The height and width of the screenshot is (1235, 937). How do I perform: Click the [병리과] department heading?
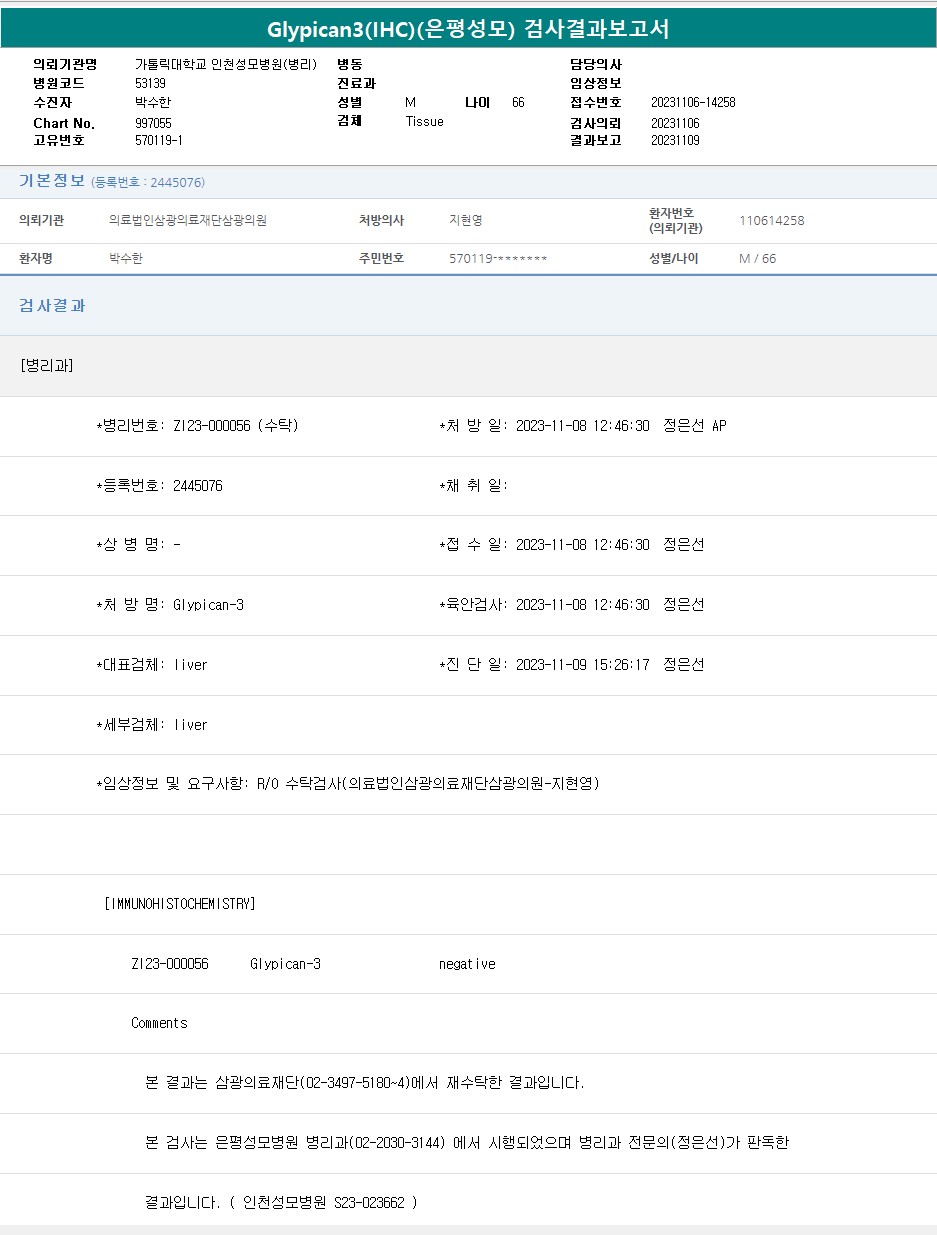point(47,365)
